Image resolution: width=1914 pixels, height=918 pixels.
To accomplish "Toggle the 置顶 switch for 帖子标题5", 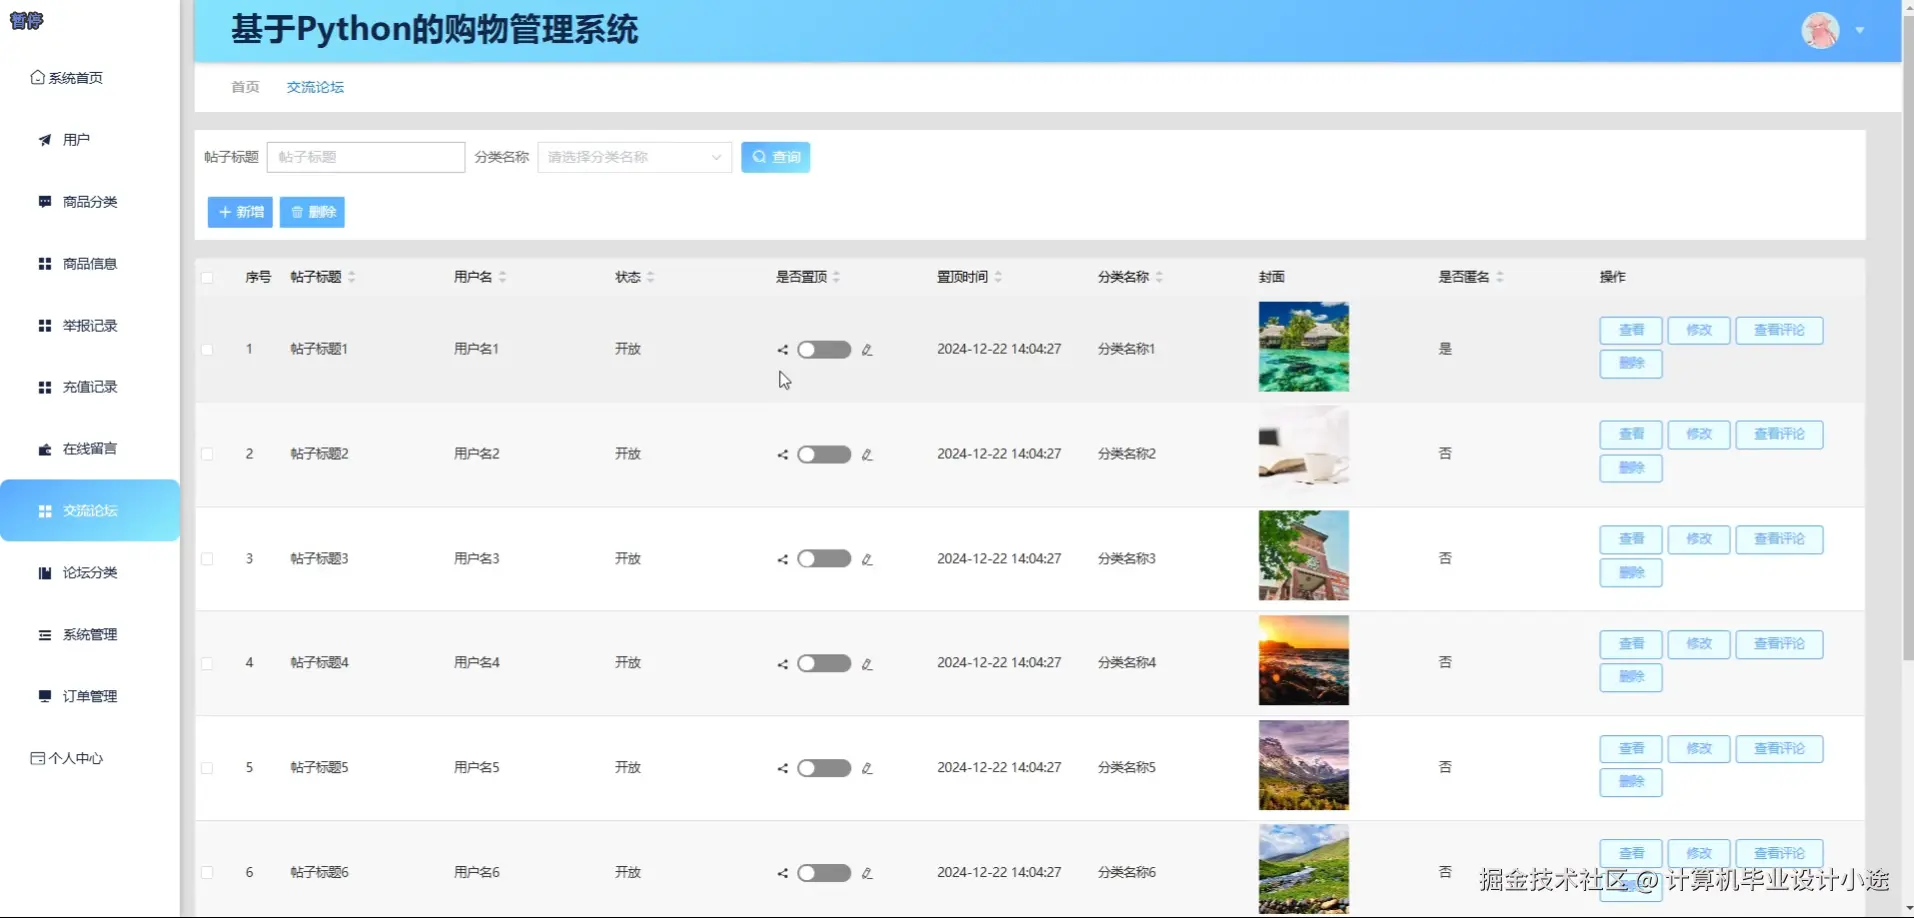I will 824,769.
